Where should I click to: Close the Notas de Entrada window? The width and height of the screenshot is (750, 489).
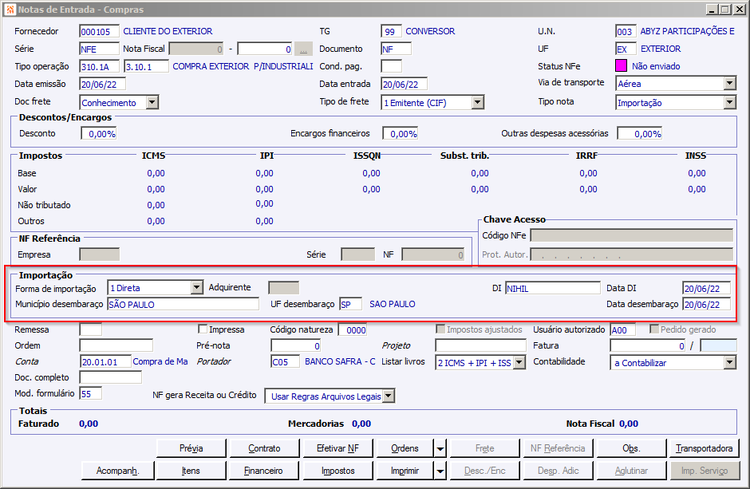coord(737,8)
